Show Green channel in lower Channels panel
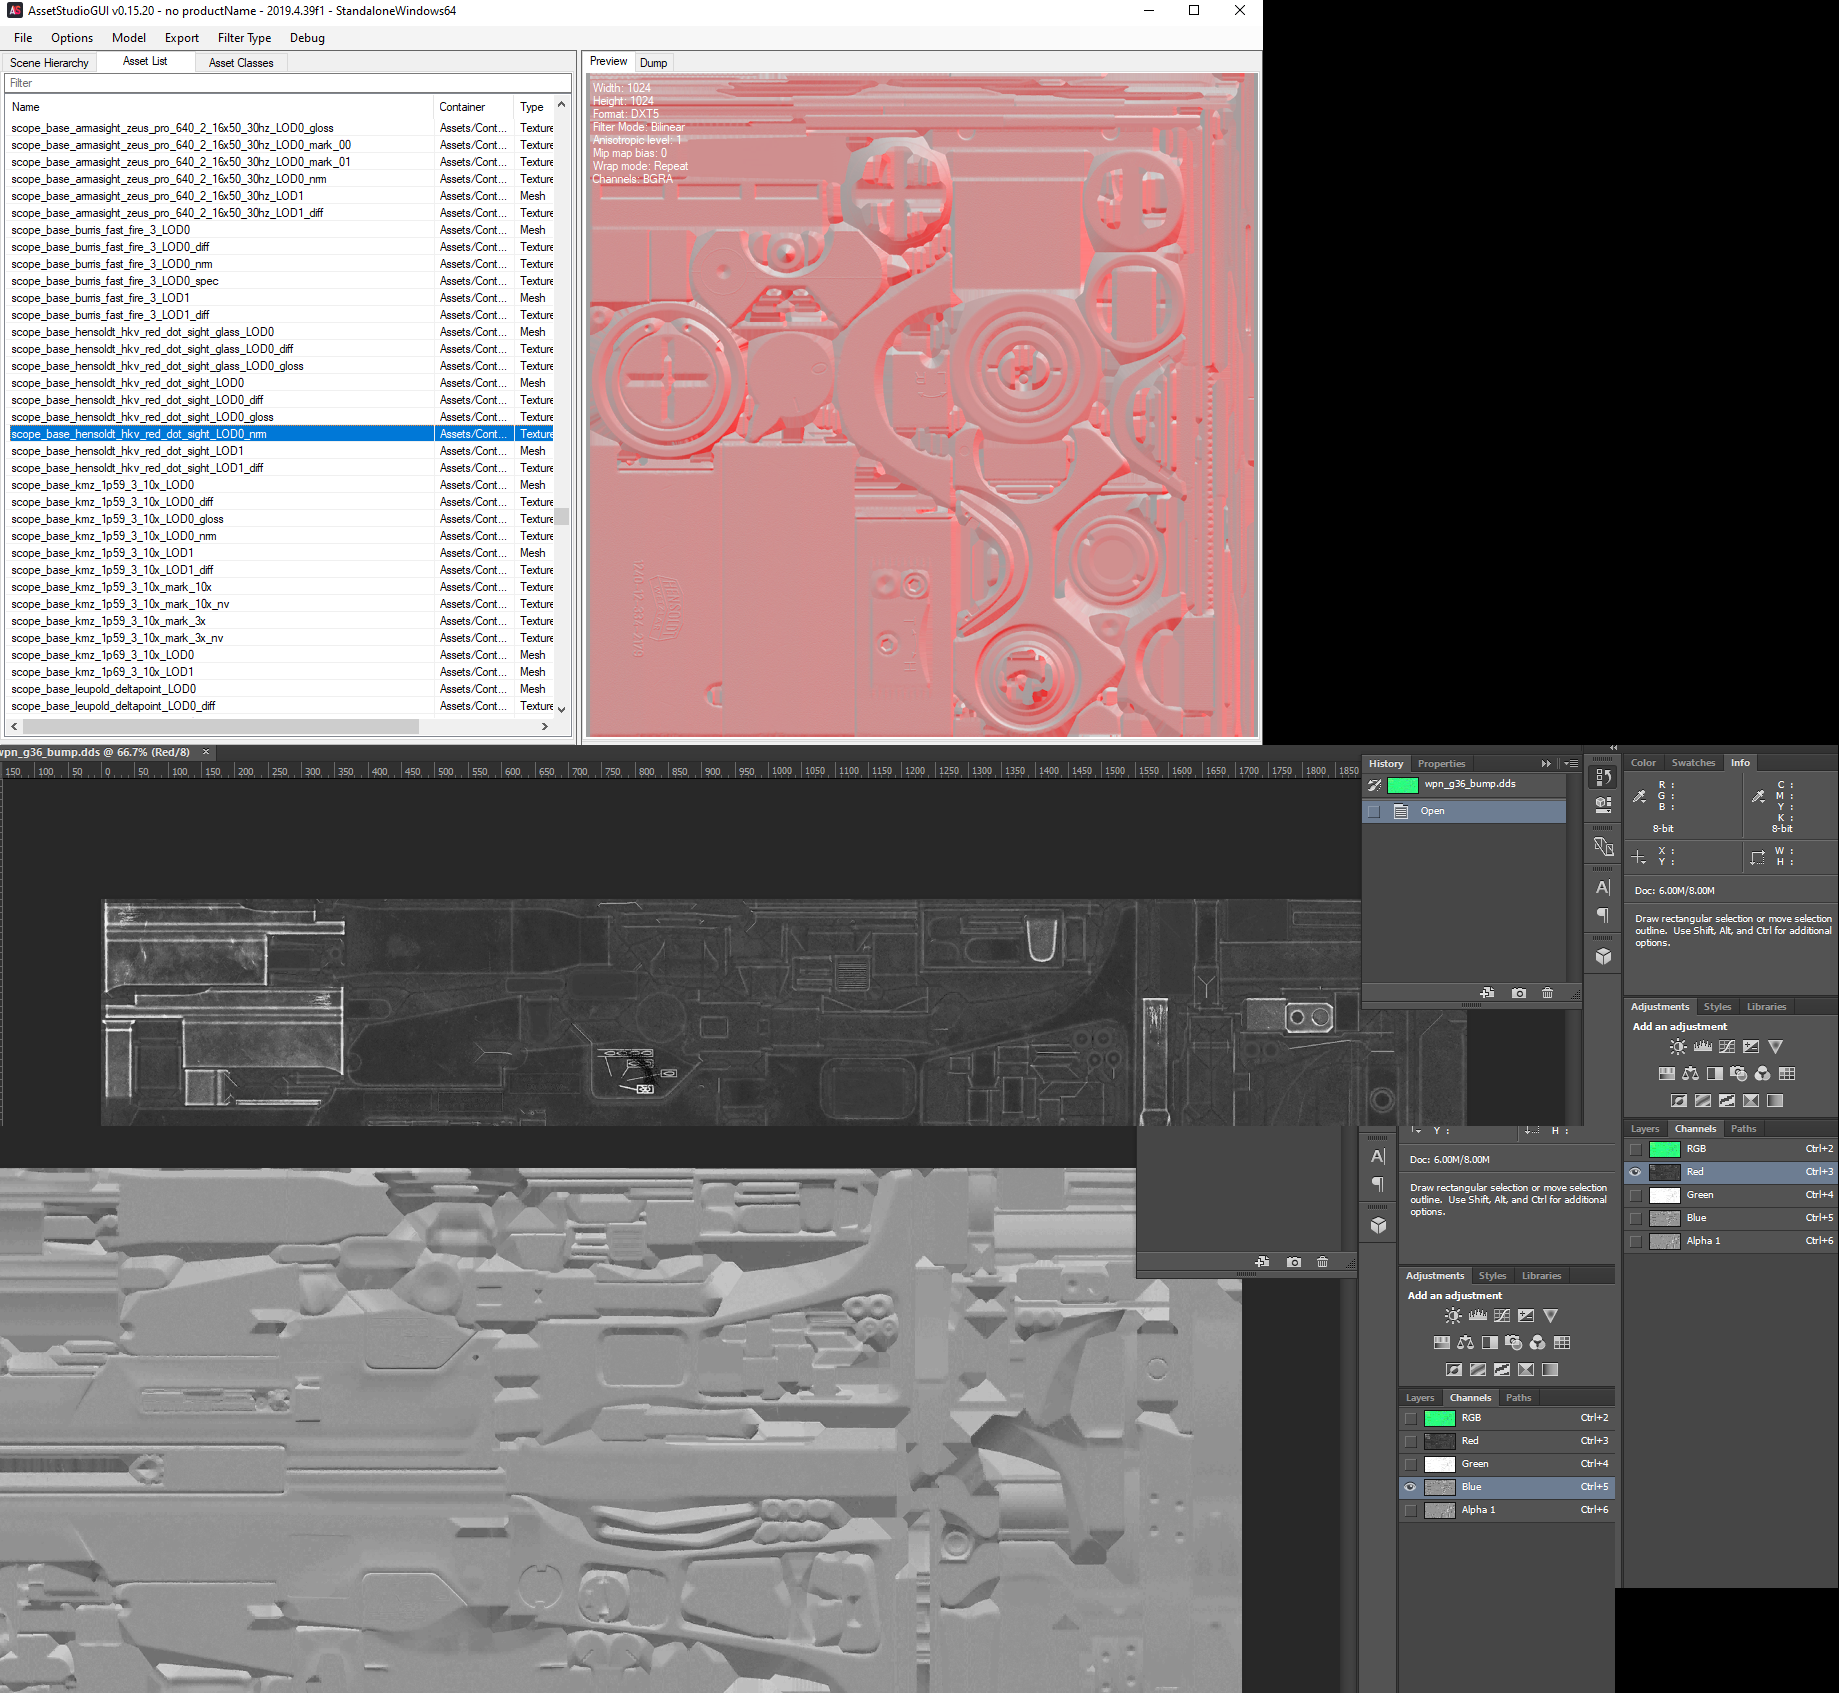 pos(1411,1464)
